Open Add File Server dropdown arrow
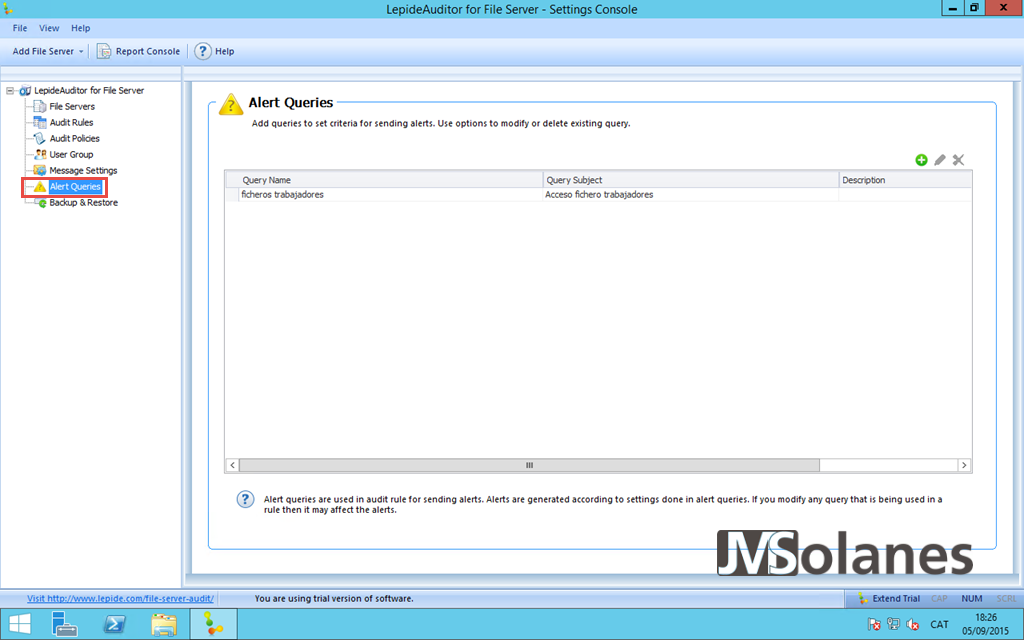 point(81,52)
